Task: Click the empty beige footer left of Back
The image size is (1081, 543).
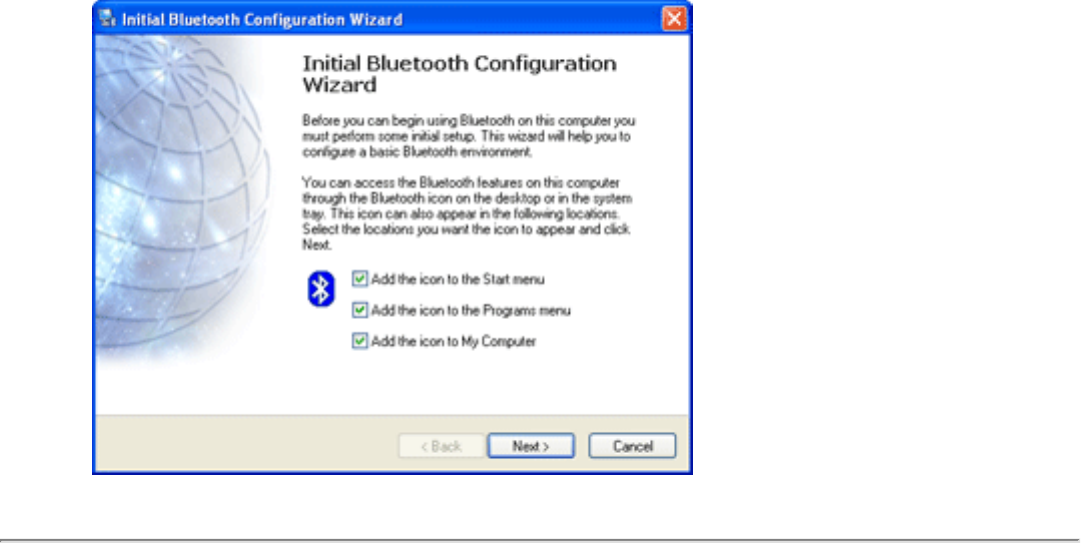Action: [x=245, y=444]
